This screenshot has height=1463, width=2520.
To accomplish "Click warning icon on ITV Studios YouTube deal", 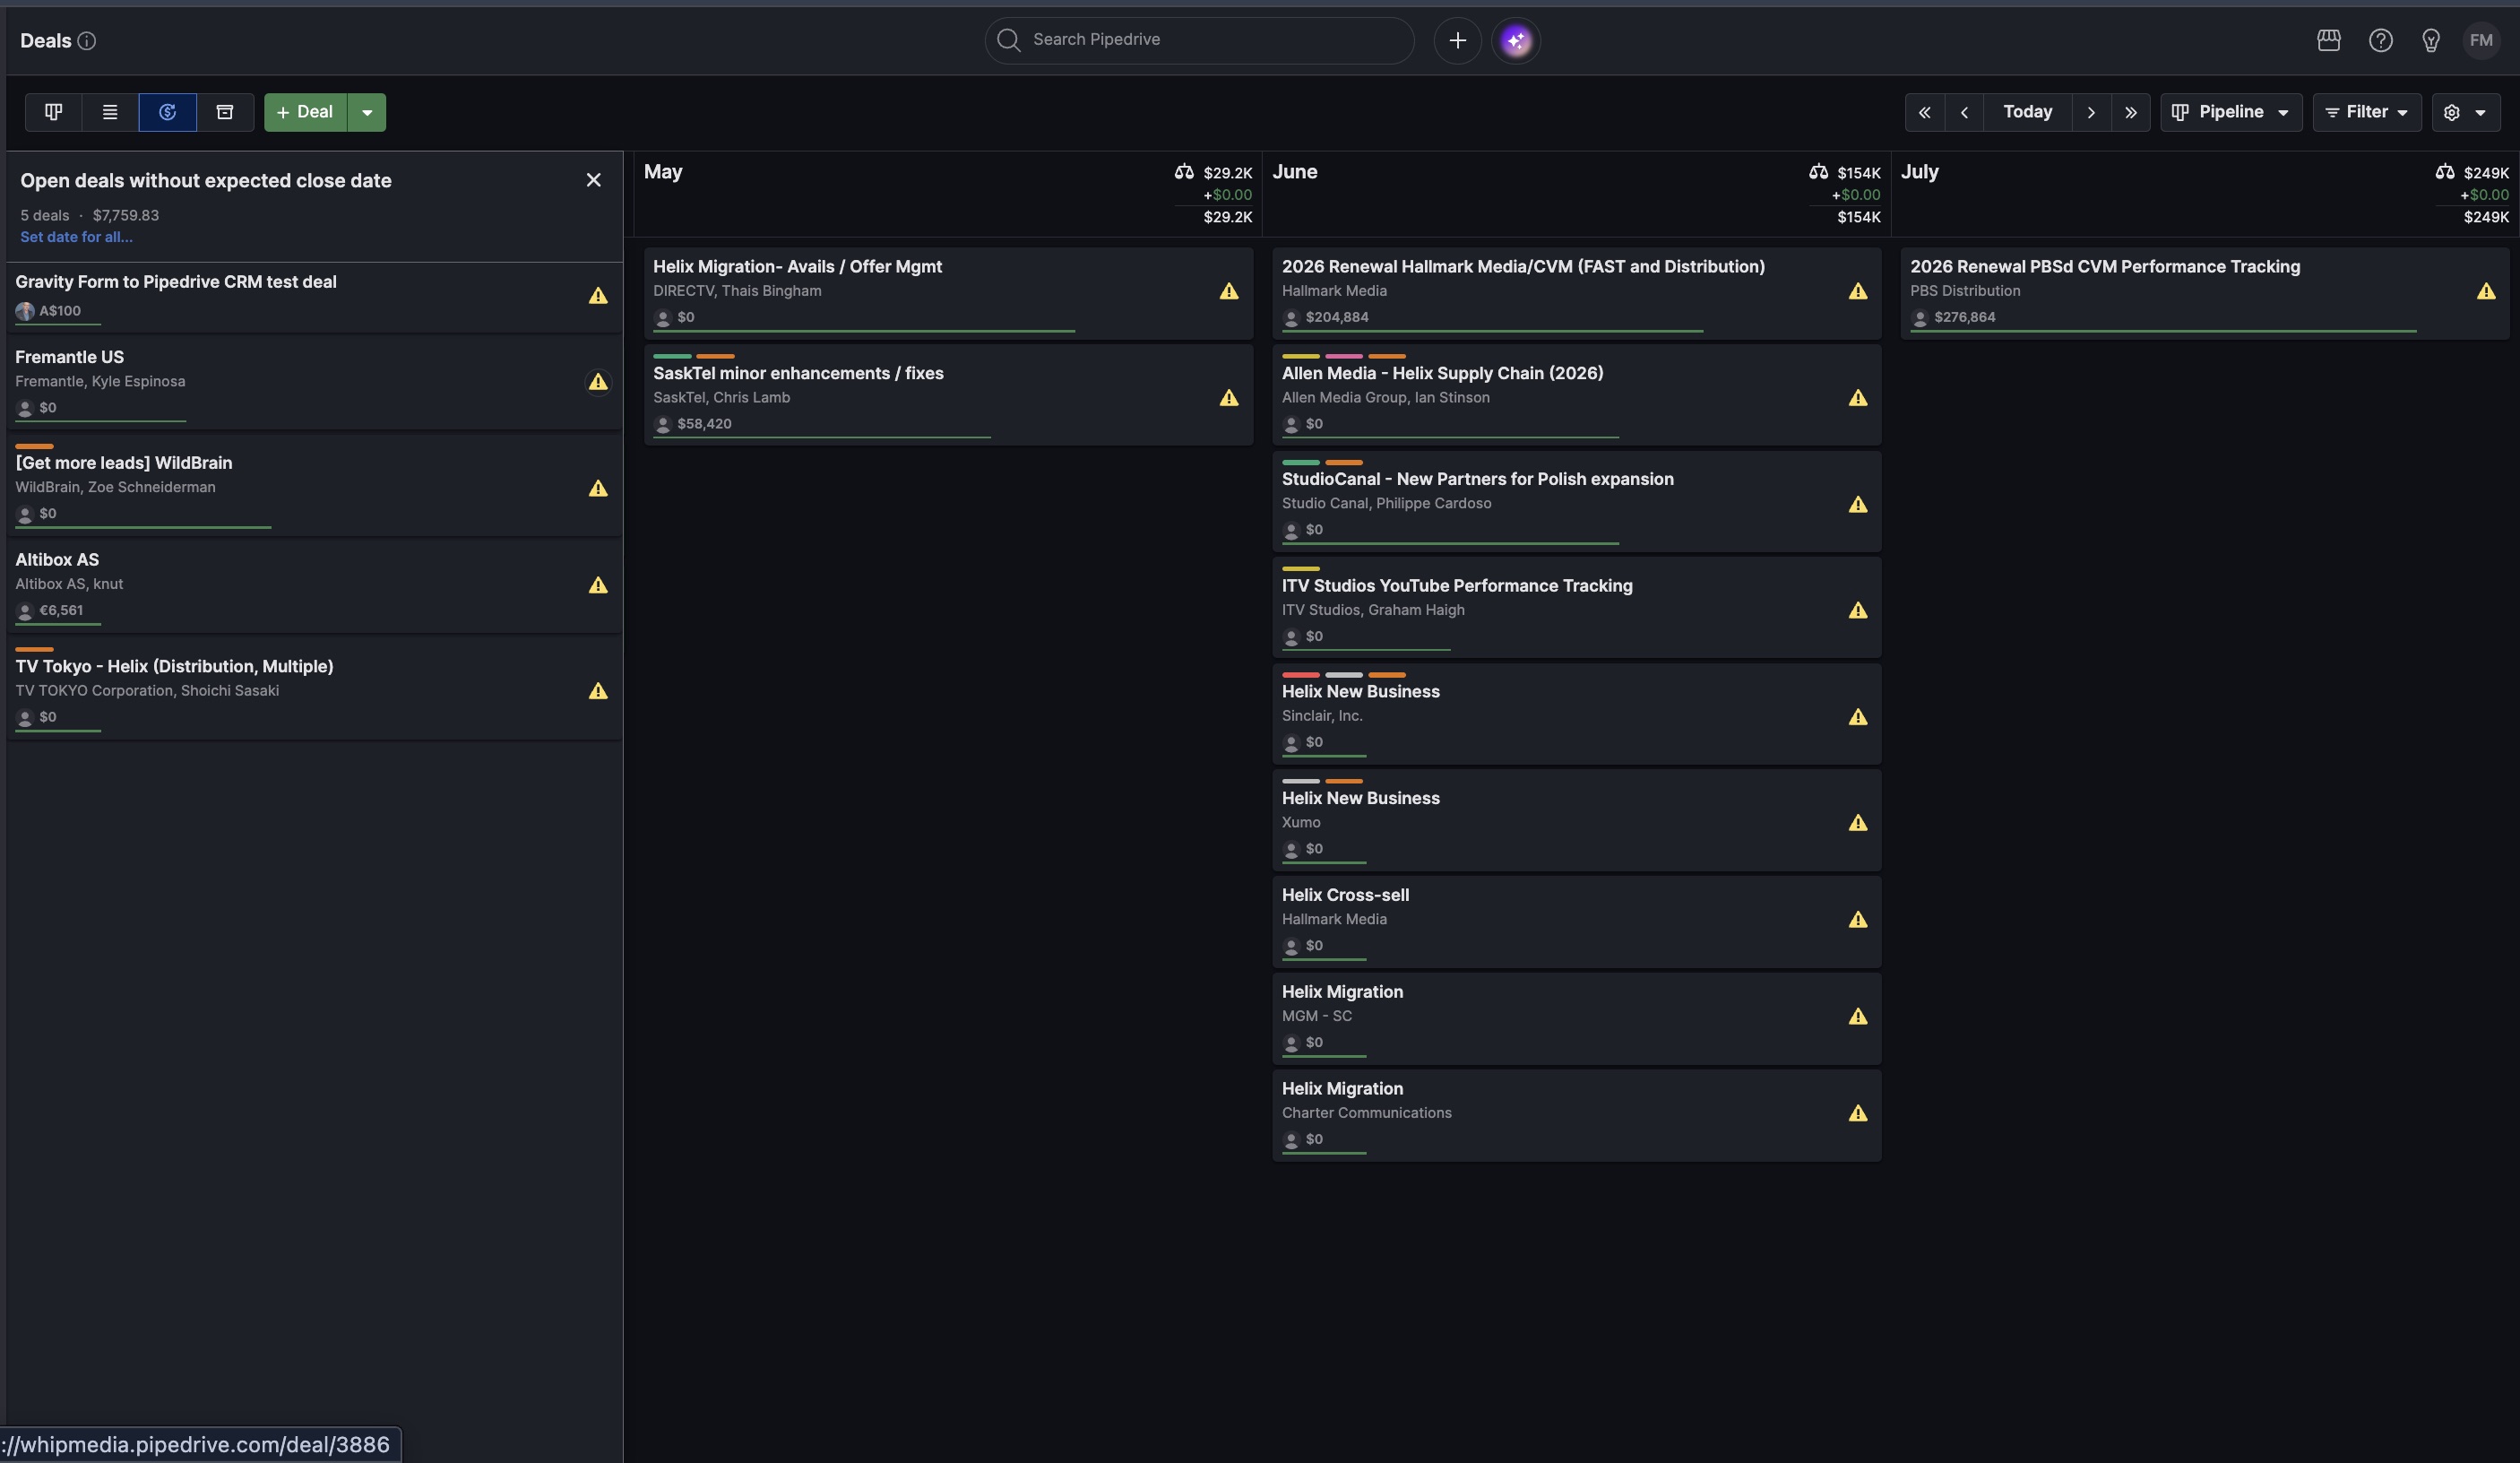I will [1858, 611].
